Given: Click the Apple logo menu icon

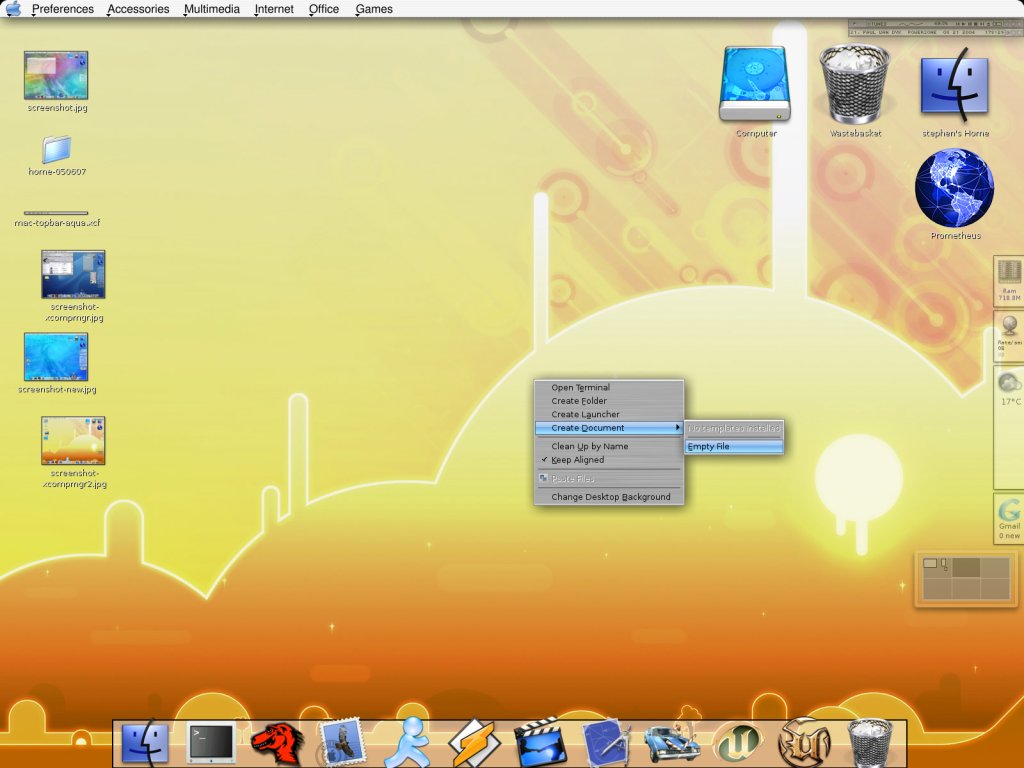Looking at the screenshot, I should (13, 8).
